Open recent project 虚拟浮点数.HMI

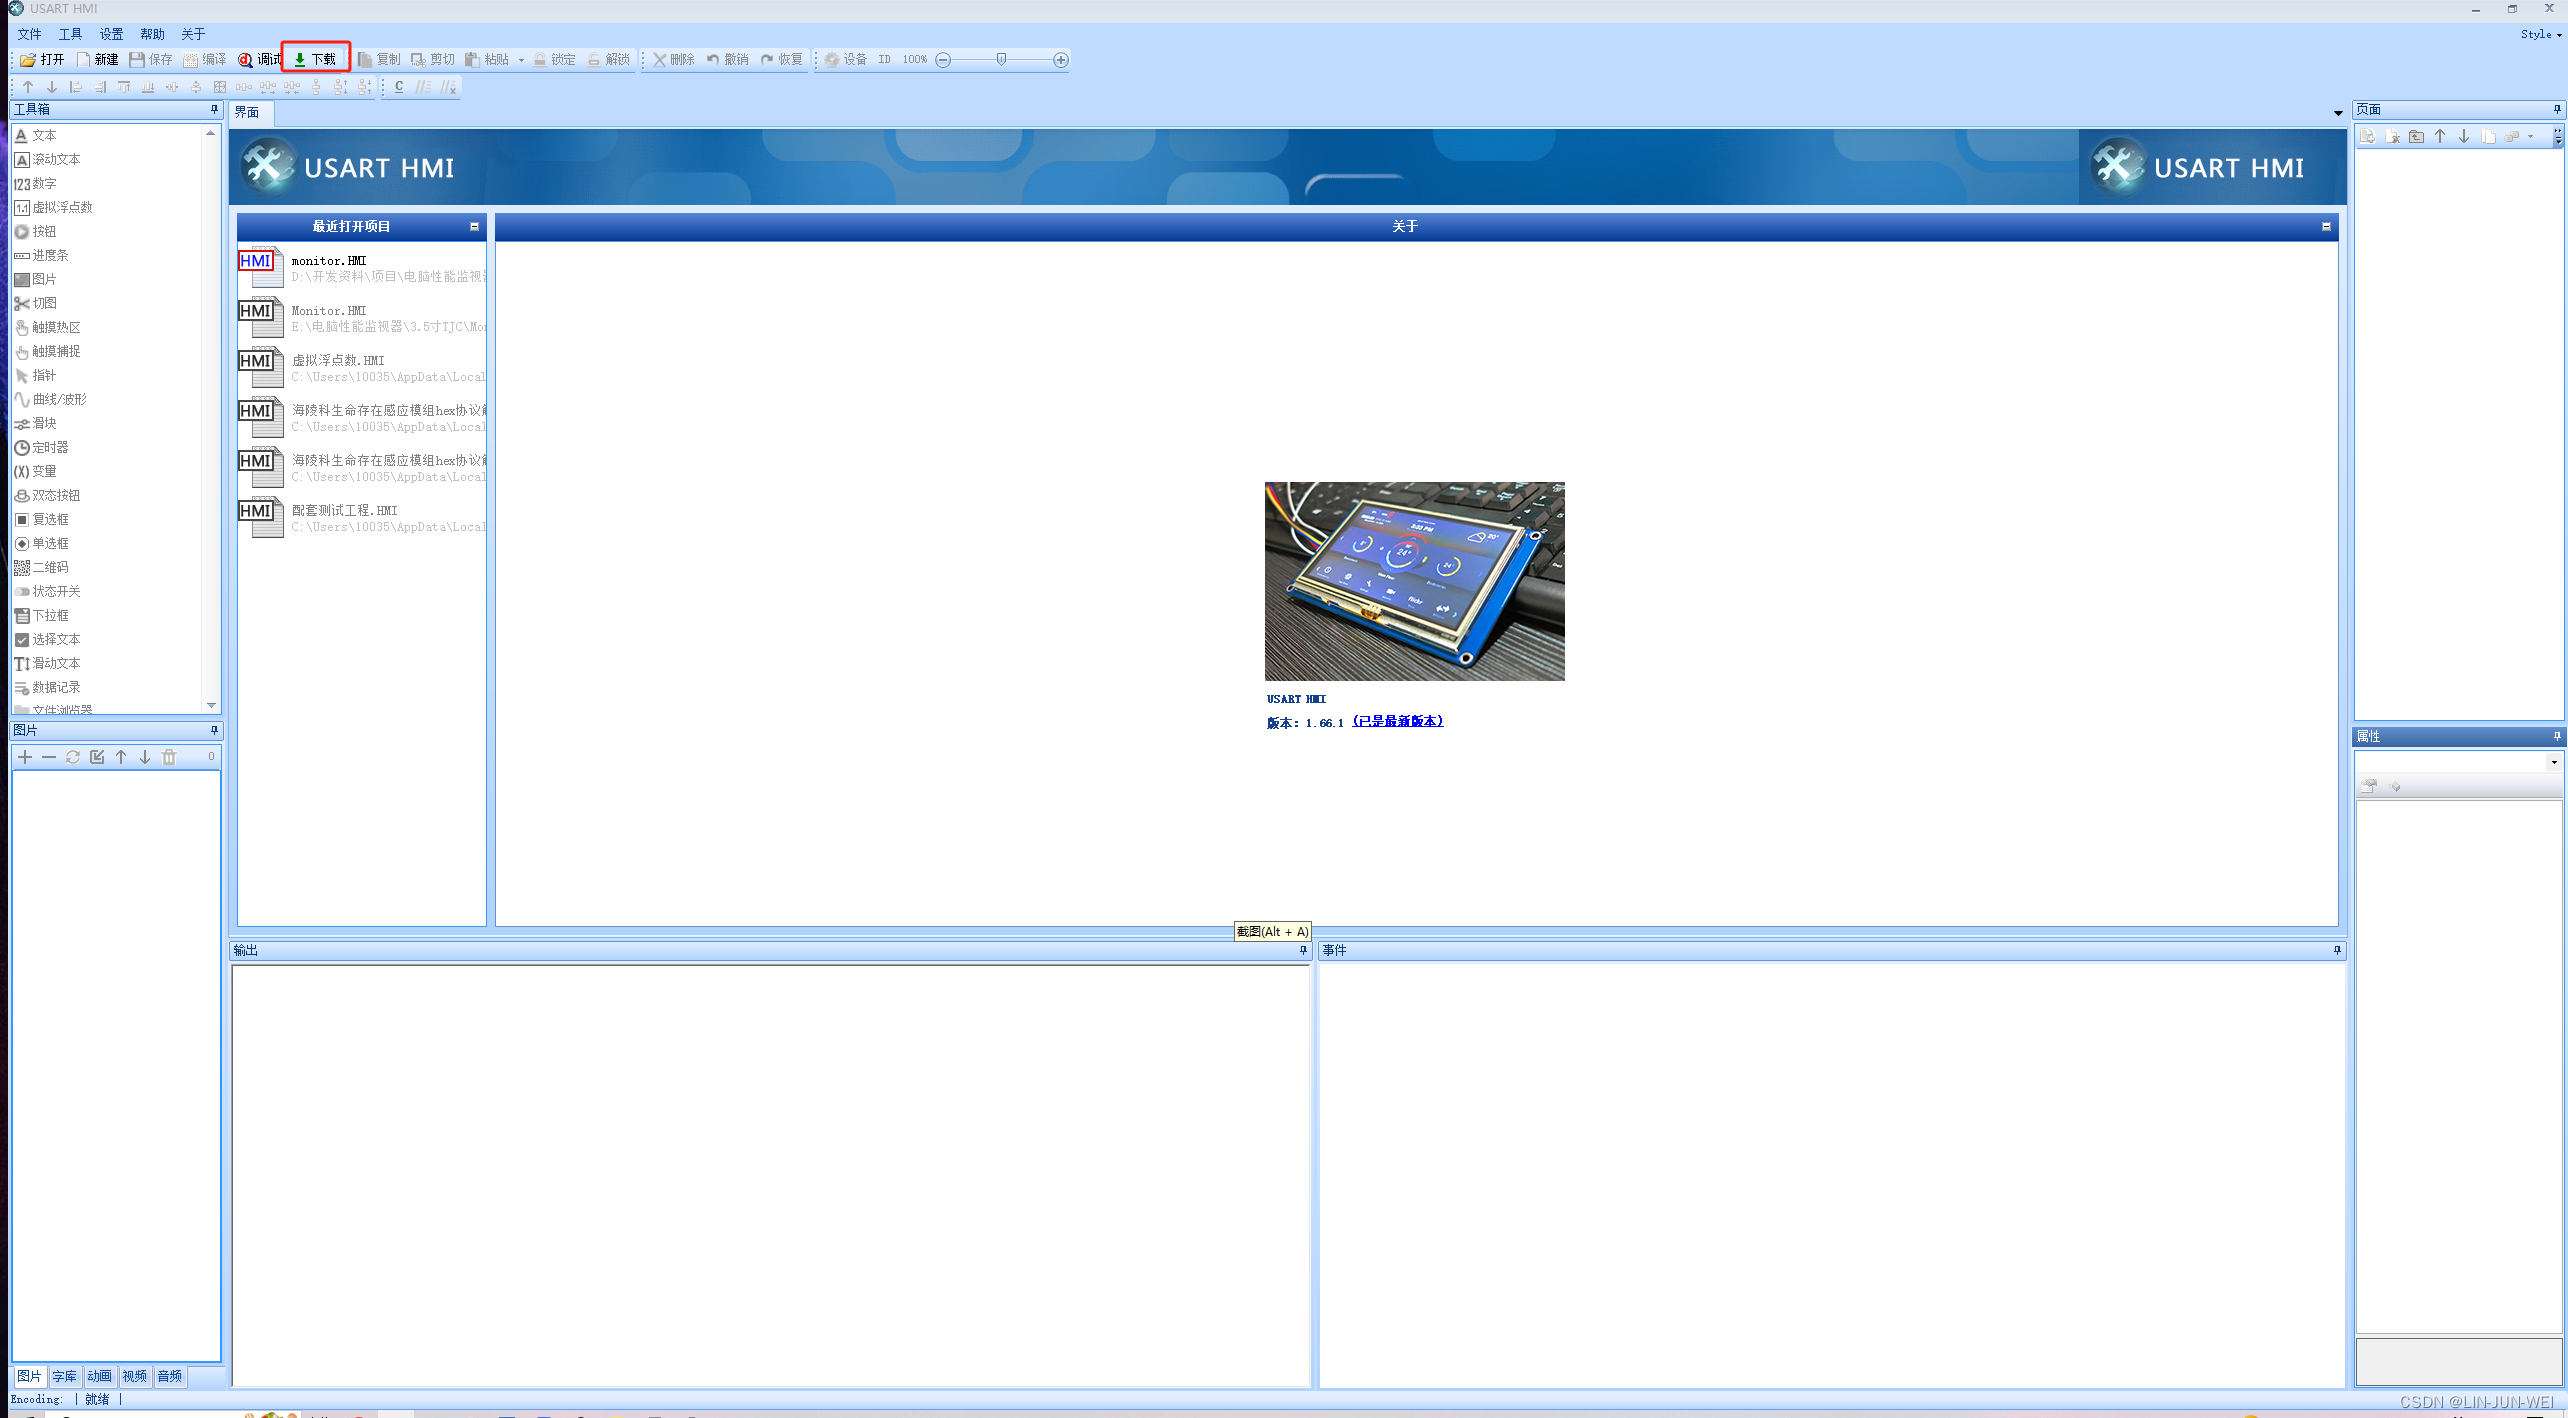pos(338,361)
